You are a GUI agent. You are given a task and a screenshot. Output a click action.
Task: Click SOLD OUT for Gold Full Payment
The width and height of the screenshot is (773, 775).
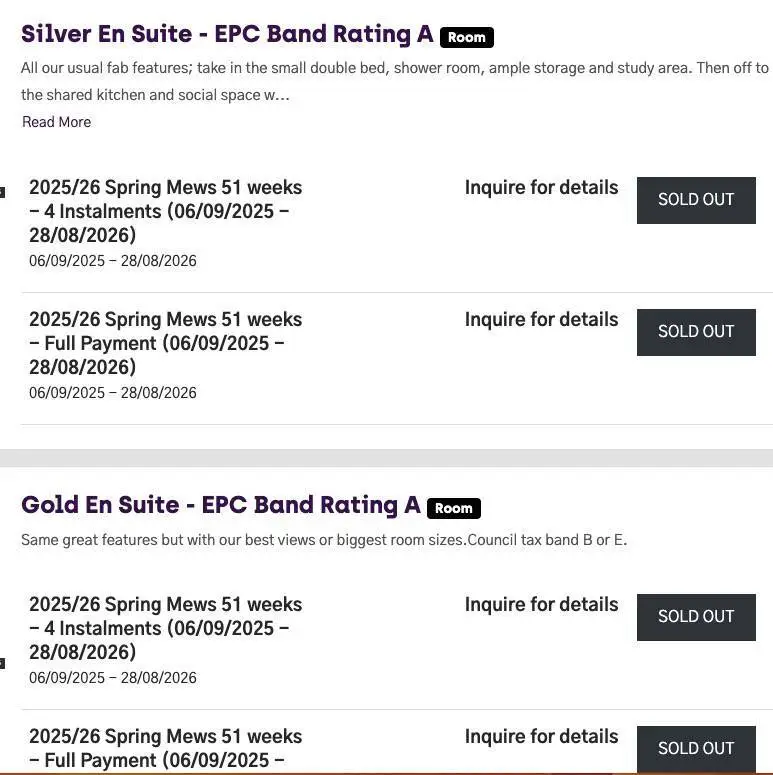pyautogui.click(x=696, y=749)
